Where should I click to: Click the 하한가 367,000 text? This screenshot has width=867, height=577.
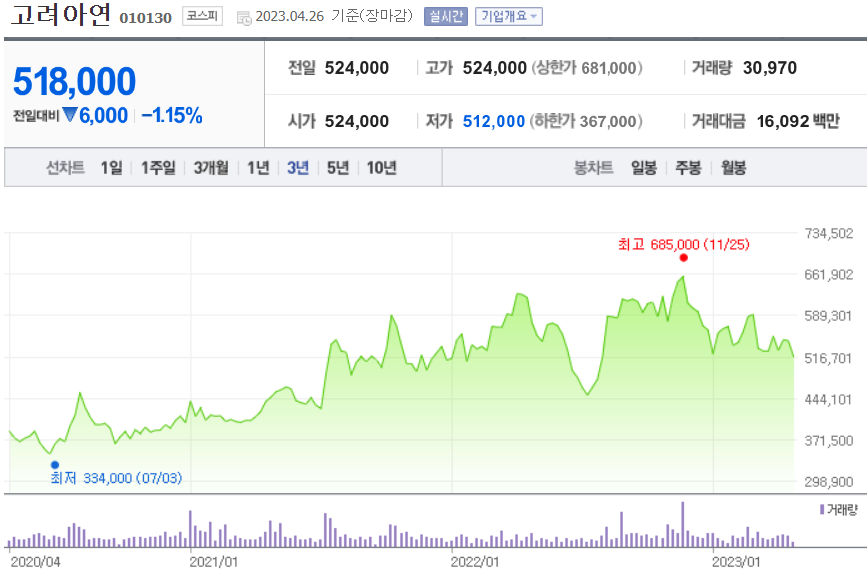586,121
